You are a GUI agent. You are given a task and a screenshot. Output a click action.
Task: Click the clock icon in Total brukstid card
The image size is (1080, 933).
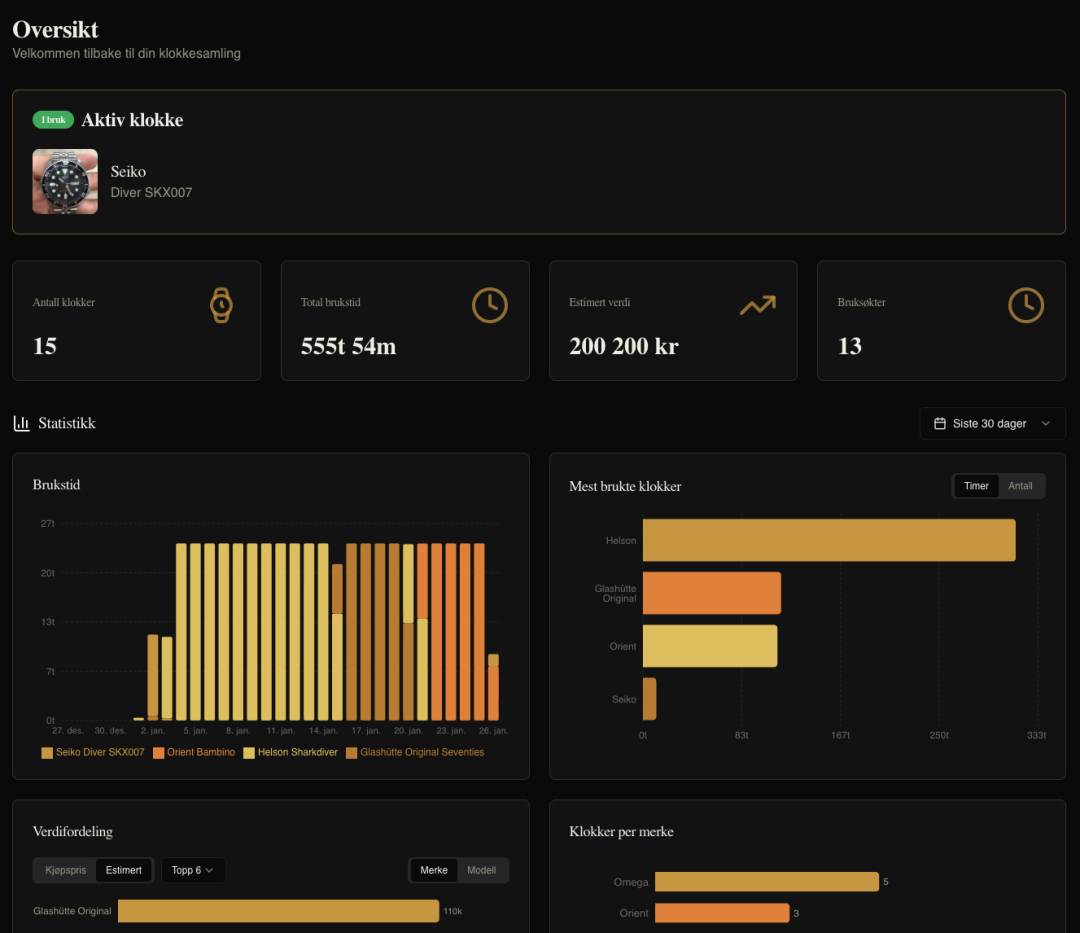click(490, 305)
